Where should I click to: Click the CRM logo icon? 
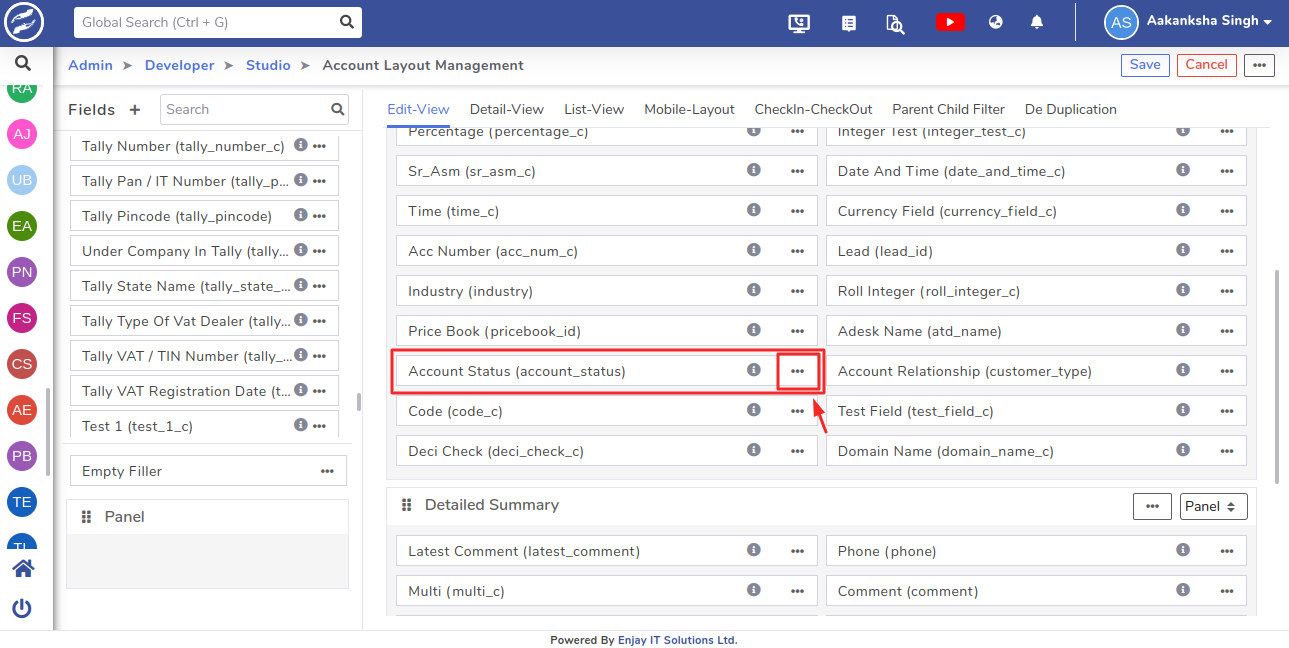23,22
